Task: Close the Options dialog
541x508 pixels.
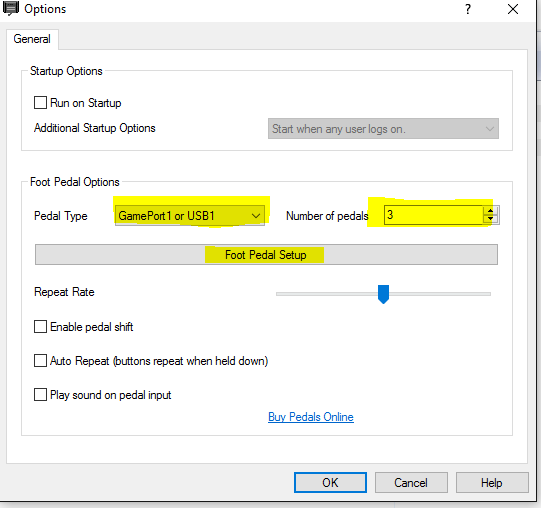Action: pyautogui.click(x=513, y=9)
